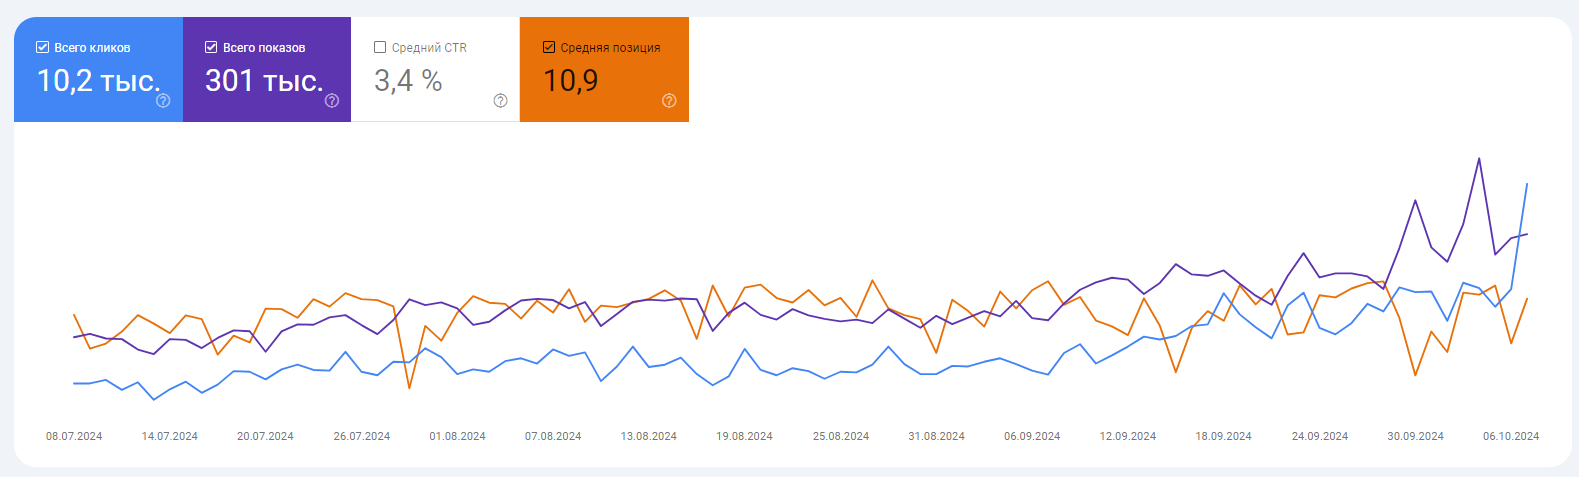Click the highest peak of purple impressions line
Screen dimensions: 1579x477
[1479, 158]
